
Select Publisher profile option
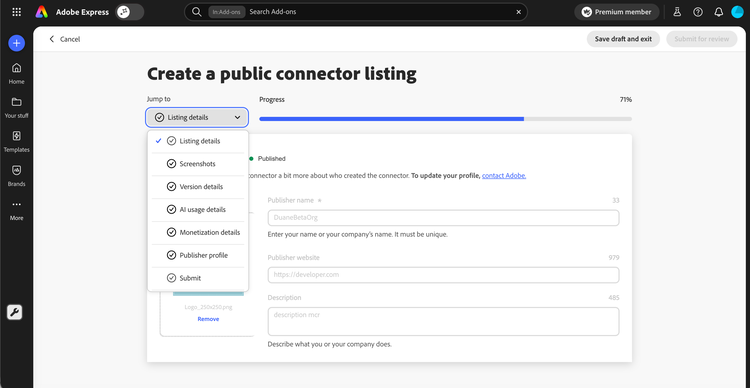[198, 255]
